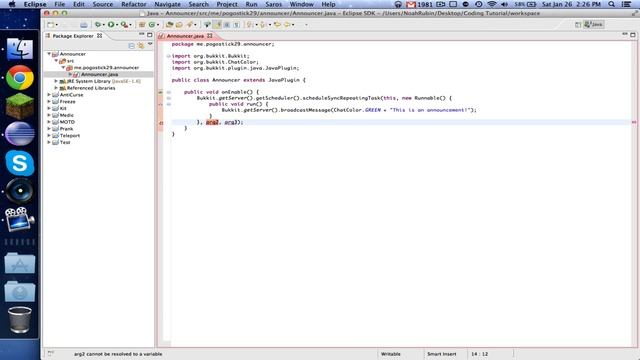Viewport: 640px width, 360px height.
Task: Click the Smart Insert status bar entry
Action: pyautogui.click(x=442, y=354)
